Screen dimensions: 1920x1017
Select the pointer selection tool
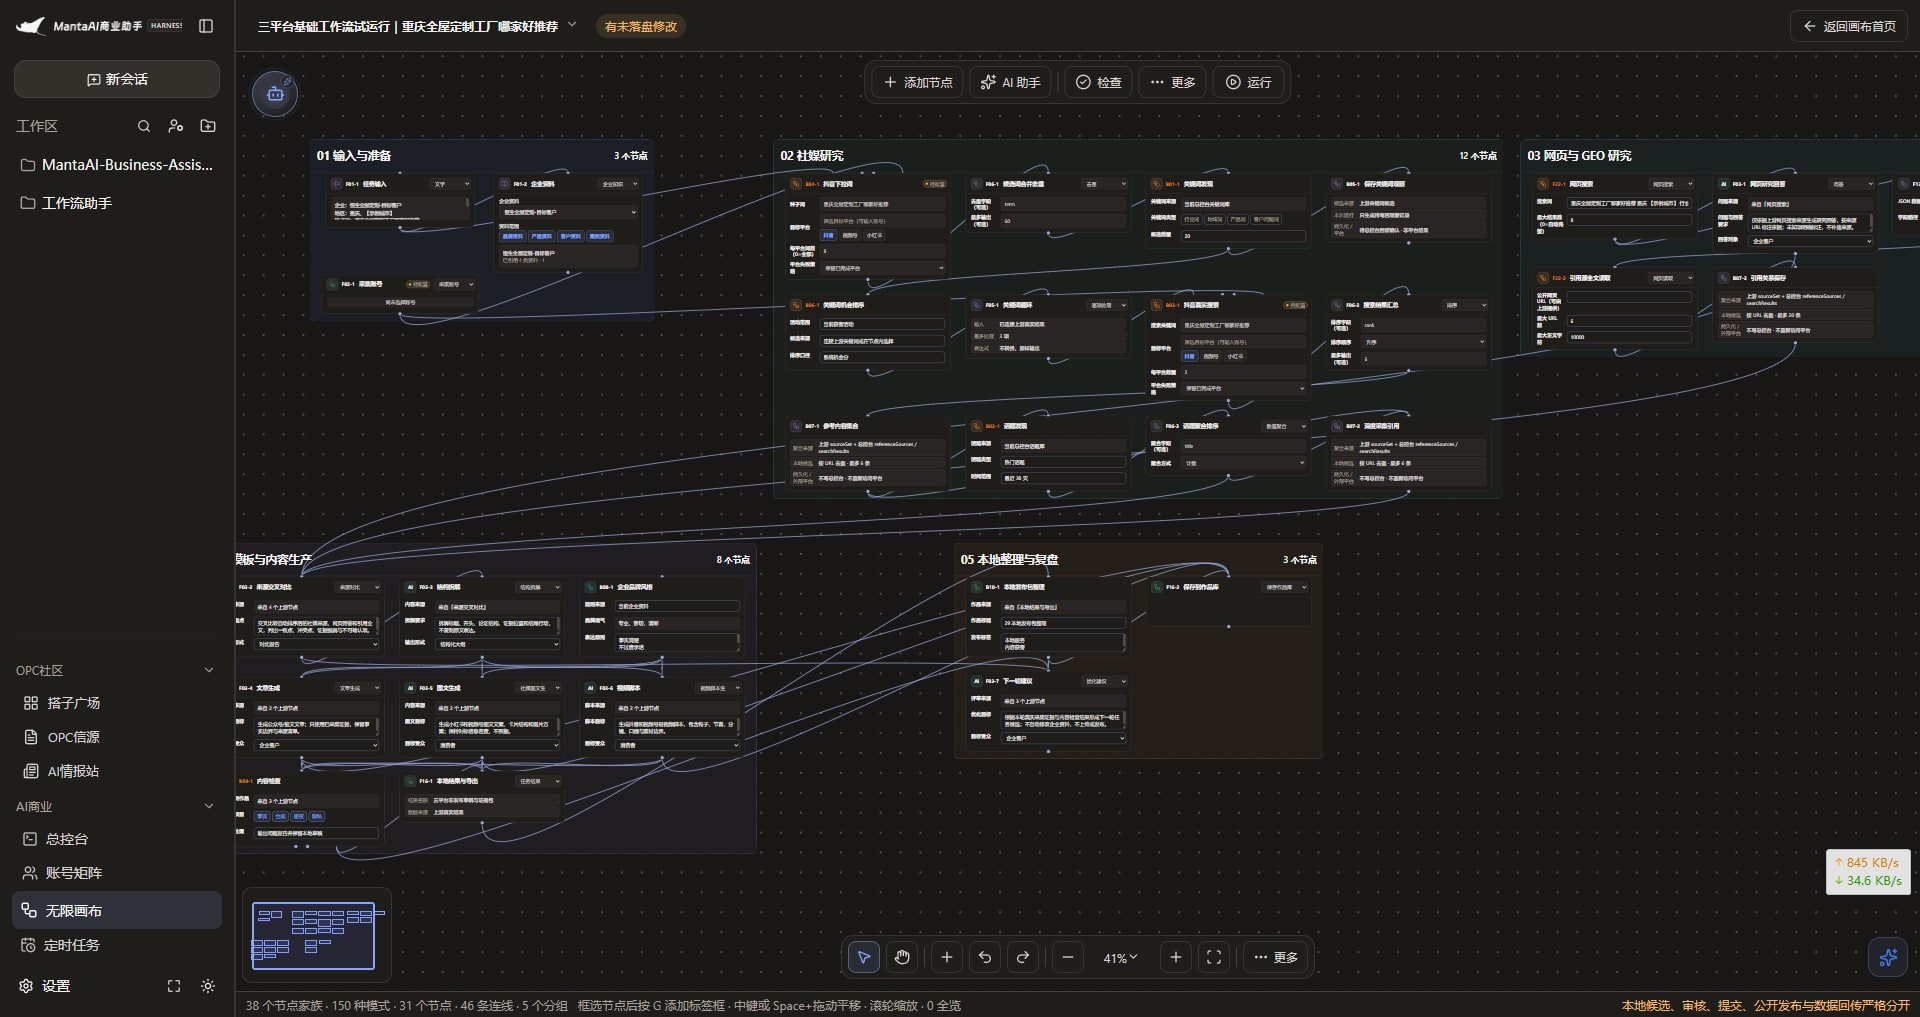tap(864, 957)
